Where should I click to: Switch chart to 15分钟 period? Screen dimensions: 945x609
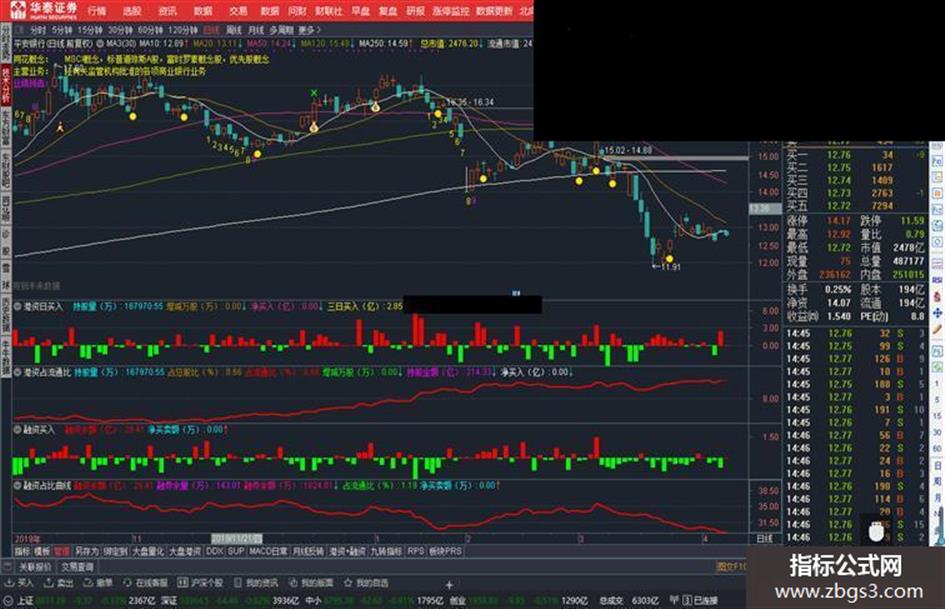[90, 30]
